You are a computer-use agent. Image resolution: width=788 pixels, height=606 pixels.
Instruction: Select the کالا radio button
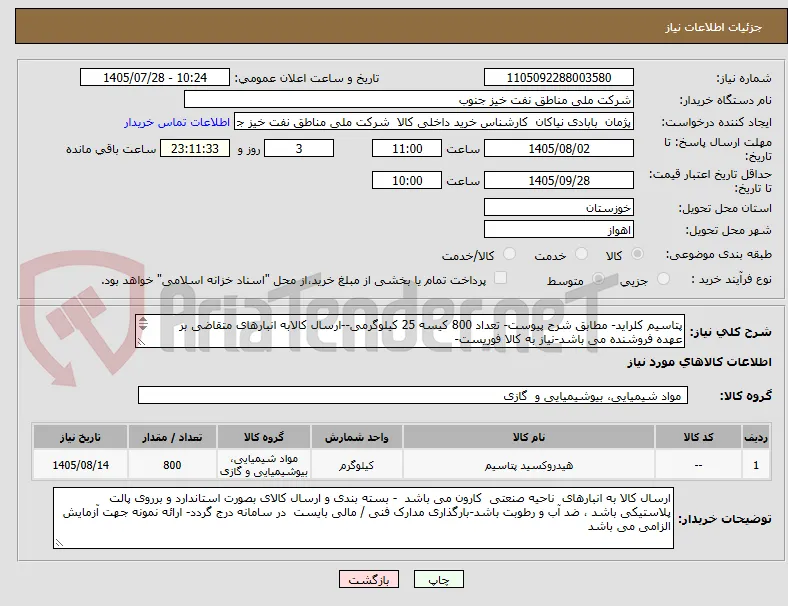pyautogui.click(x=637, y=254)
